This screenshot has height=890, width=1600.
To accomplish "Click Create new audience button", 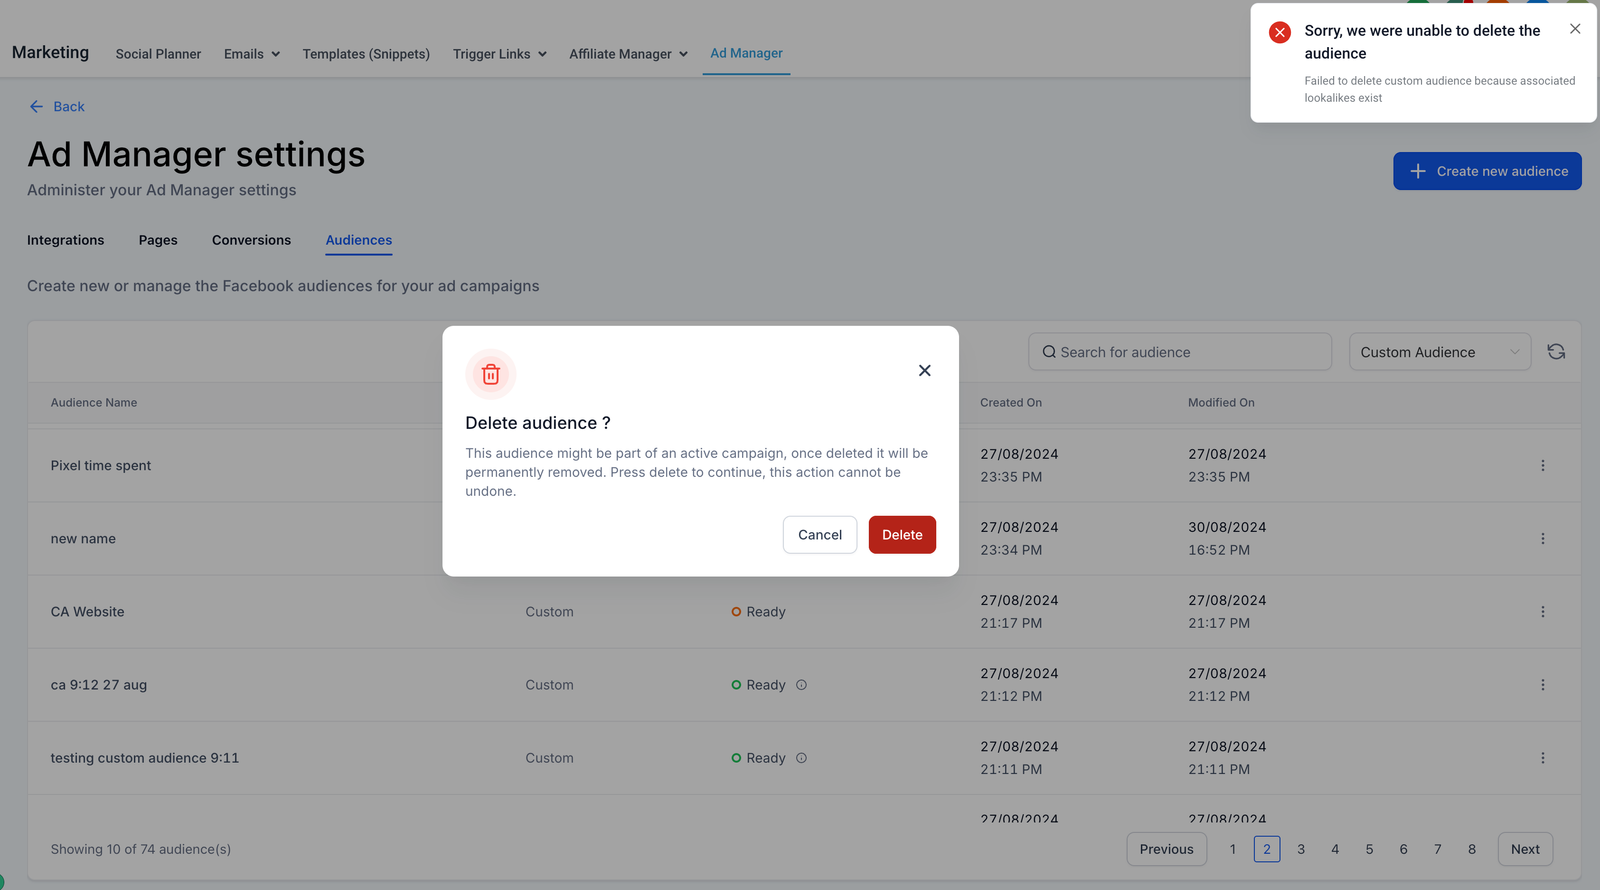I will 1486,171.
